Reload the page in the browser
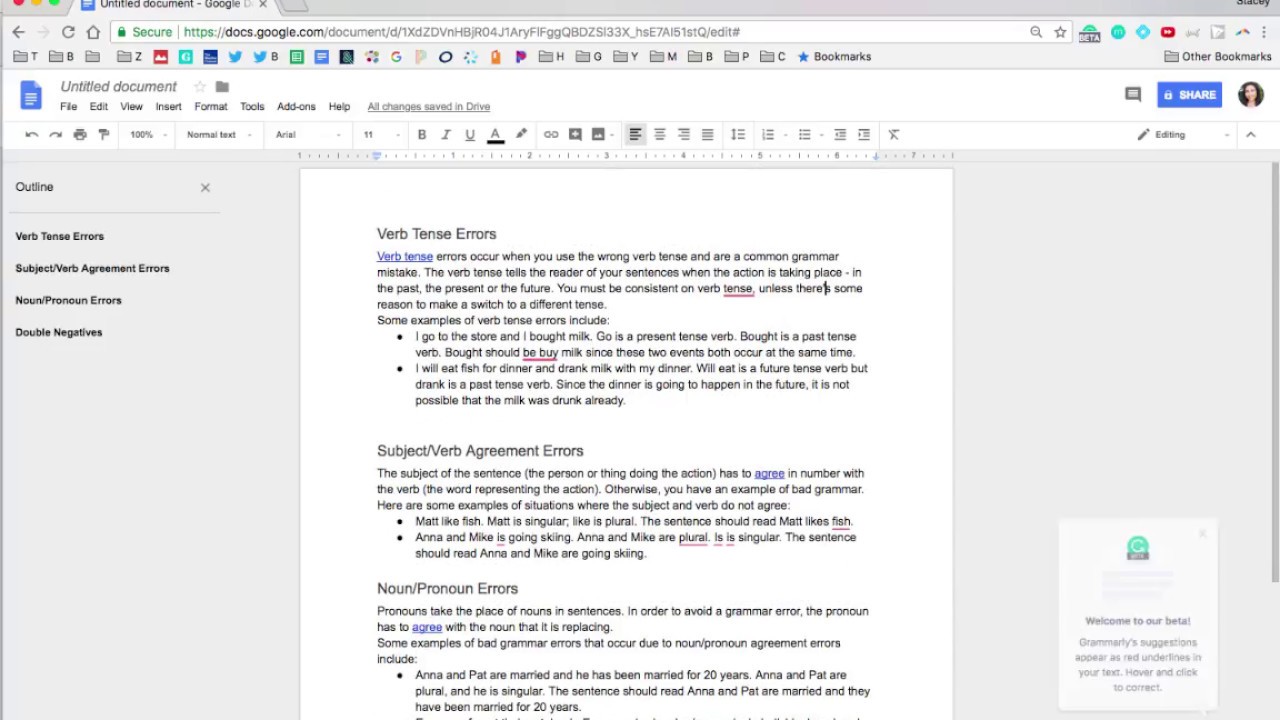Screen dimensions: 1280x720 pyautogui.click(x=68, y=32)
